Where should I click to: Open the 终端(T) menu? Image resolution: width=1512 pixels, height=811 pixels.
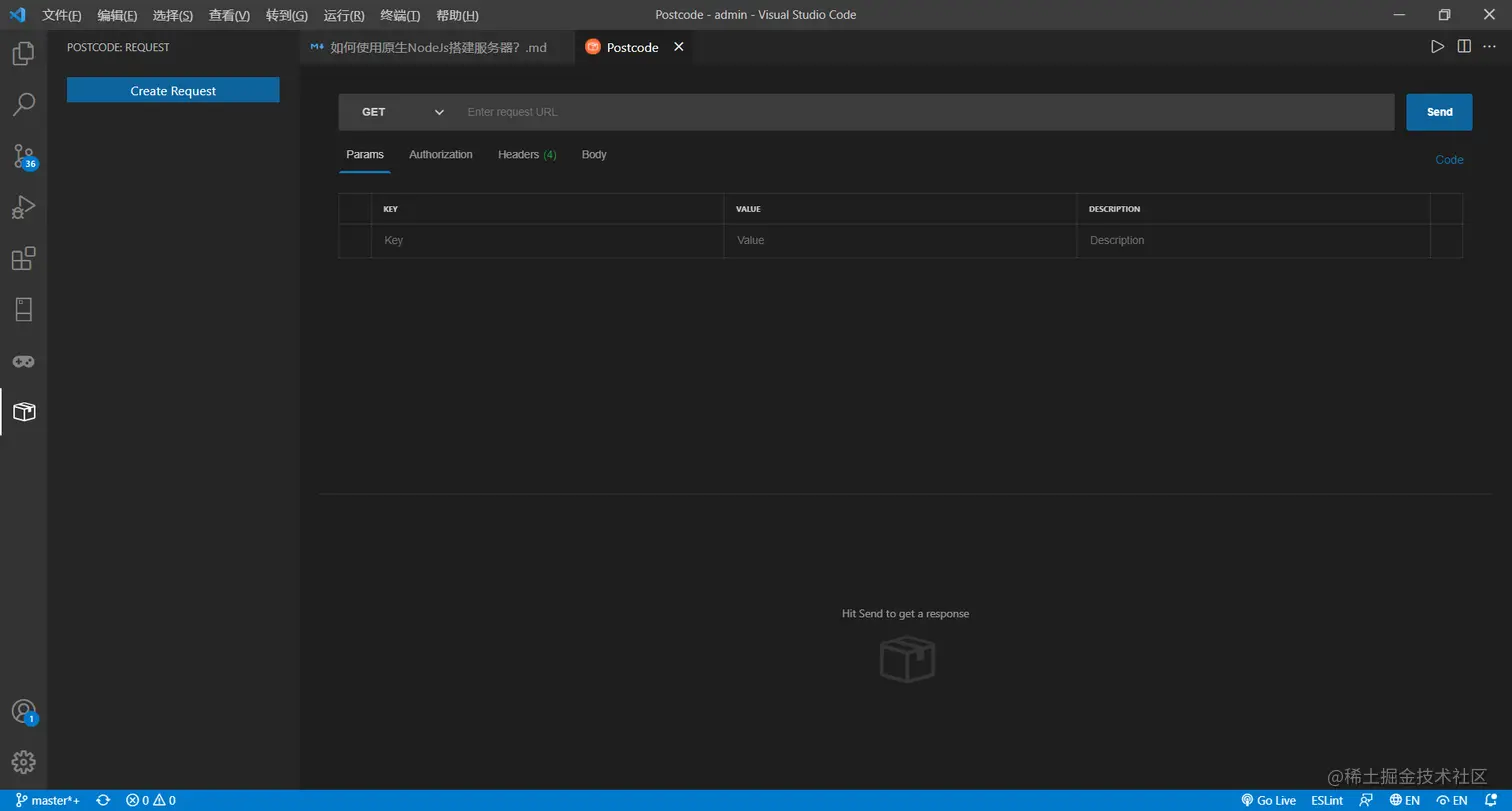coord(400,15)
